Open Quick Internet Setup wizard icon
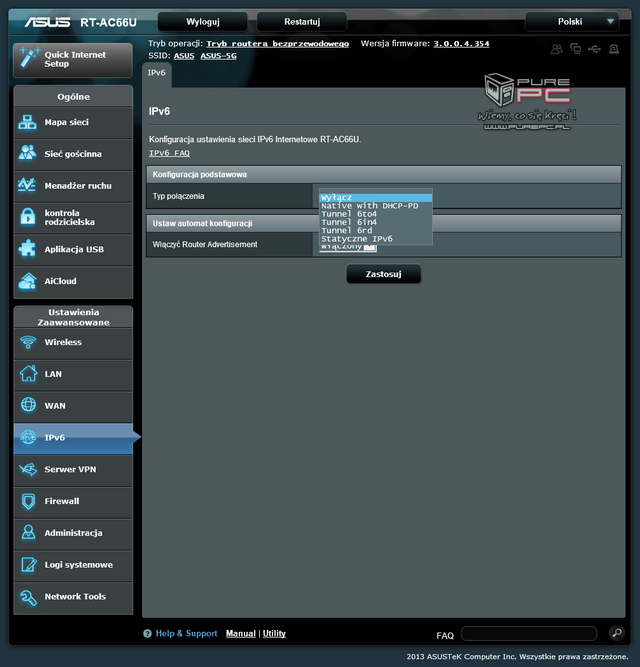The height and width of the screenshot is (667, 640). pos(29,58)
